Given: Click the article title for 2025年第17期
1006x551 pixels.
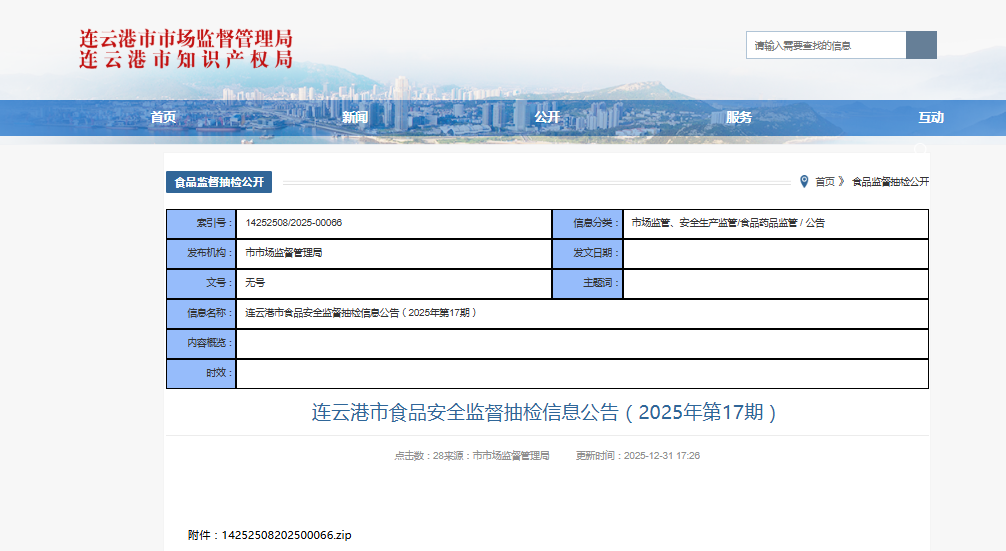Looking at the screenshot, I should pos(545,412).
